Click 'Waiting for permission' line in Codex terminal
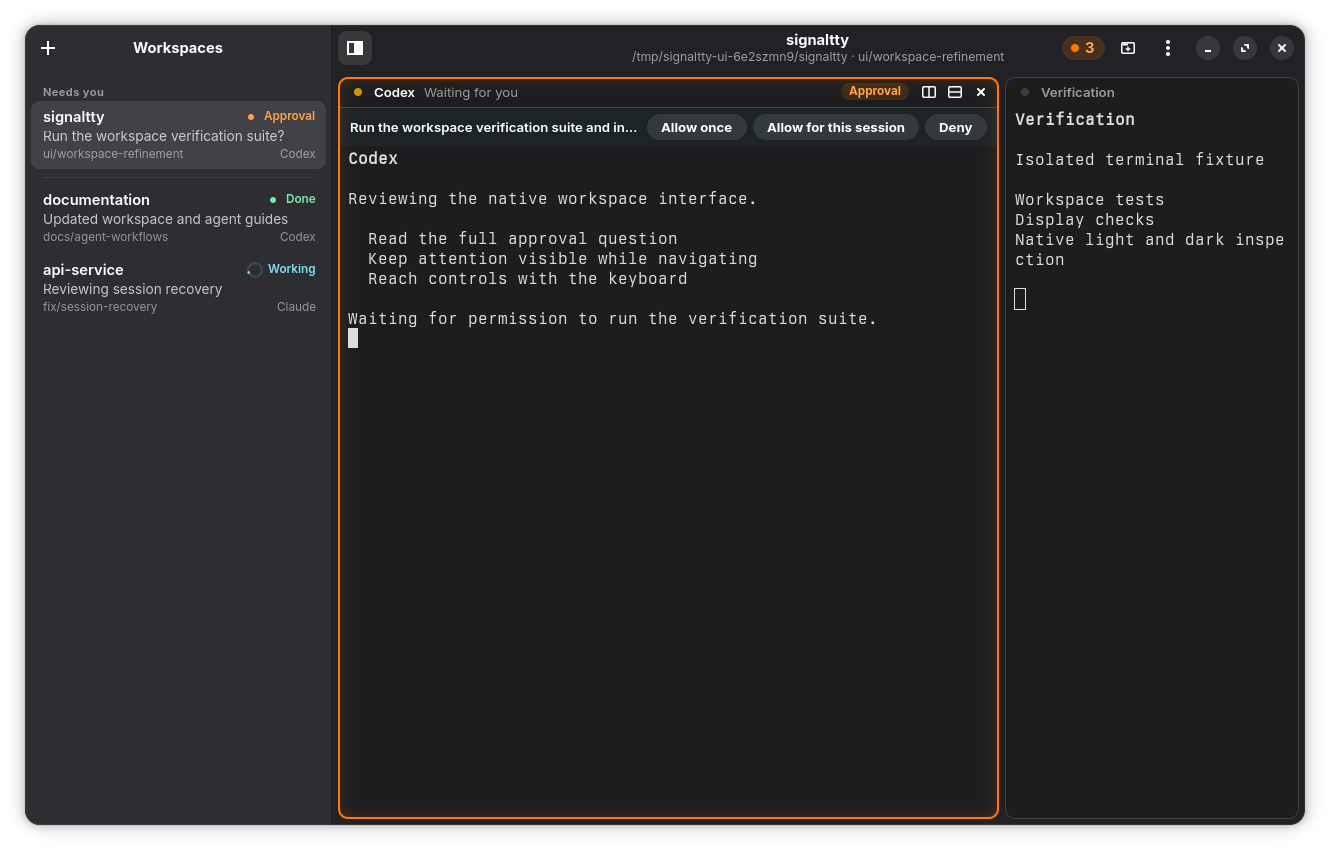 (613, 319)
